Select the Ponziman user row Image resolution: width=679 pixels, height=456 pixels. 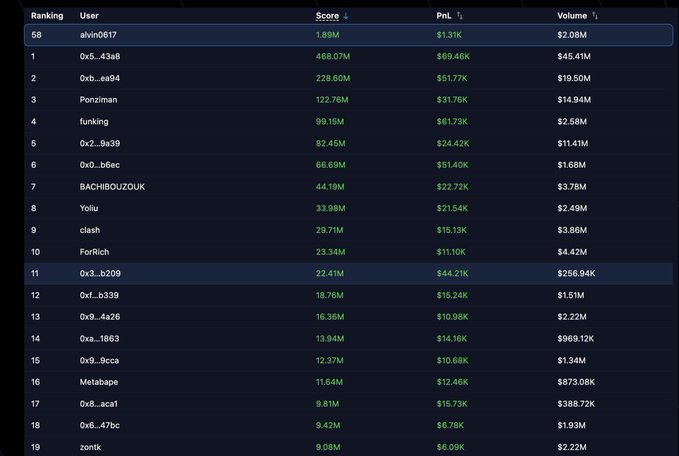pos(349,100)
